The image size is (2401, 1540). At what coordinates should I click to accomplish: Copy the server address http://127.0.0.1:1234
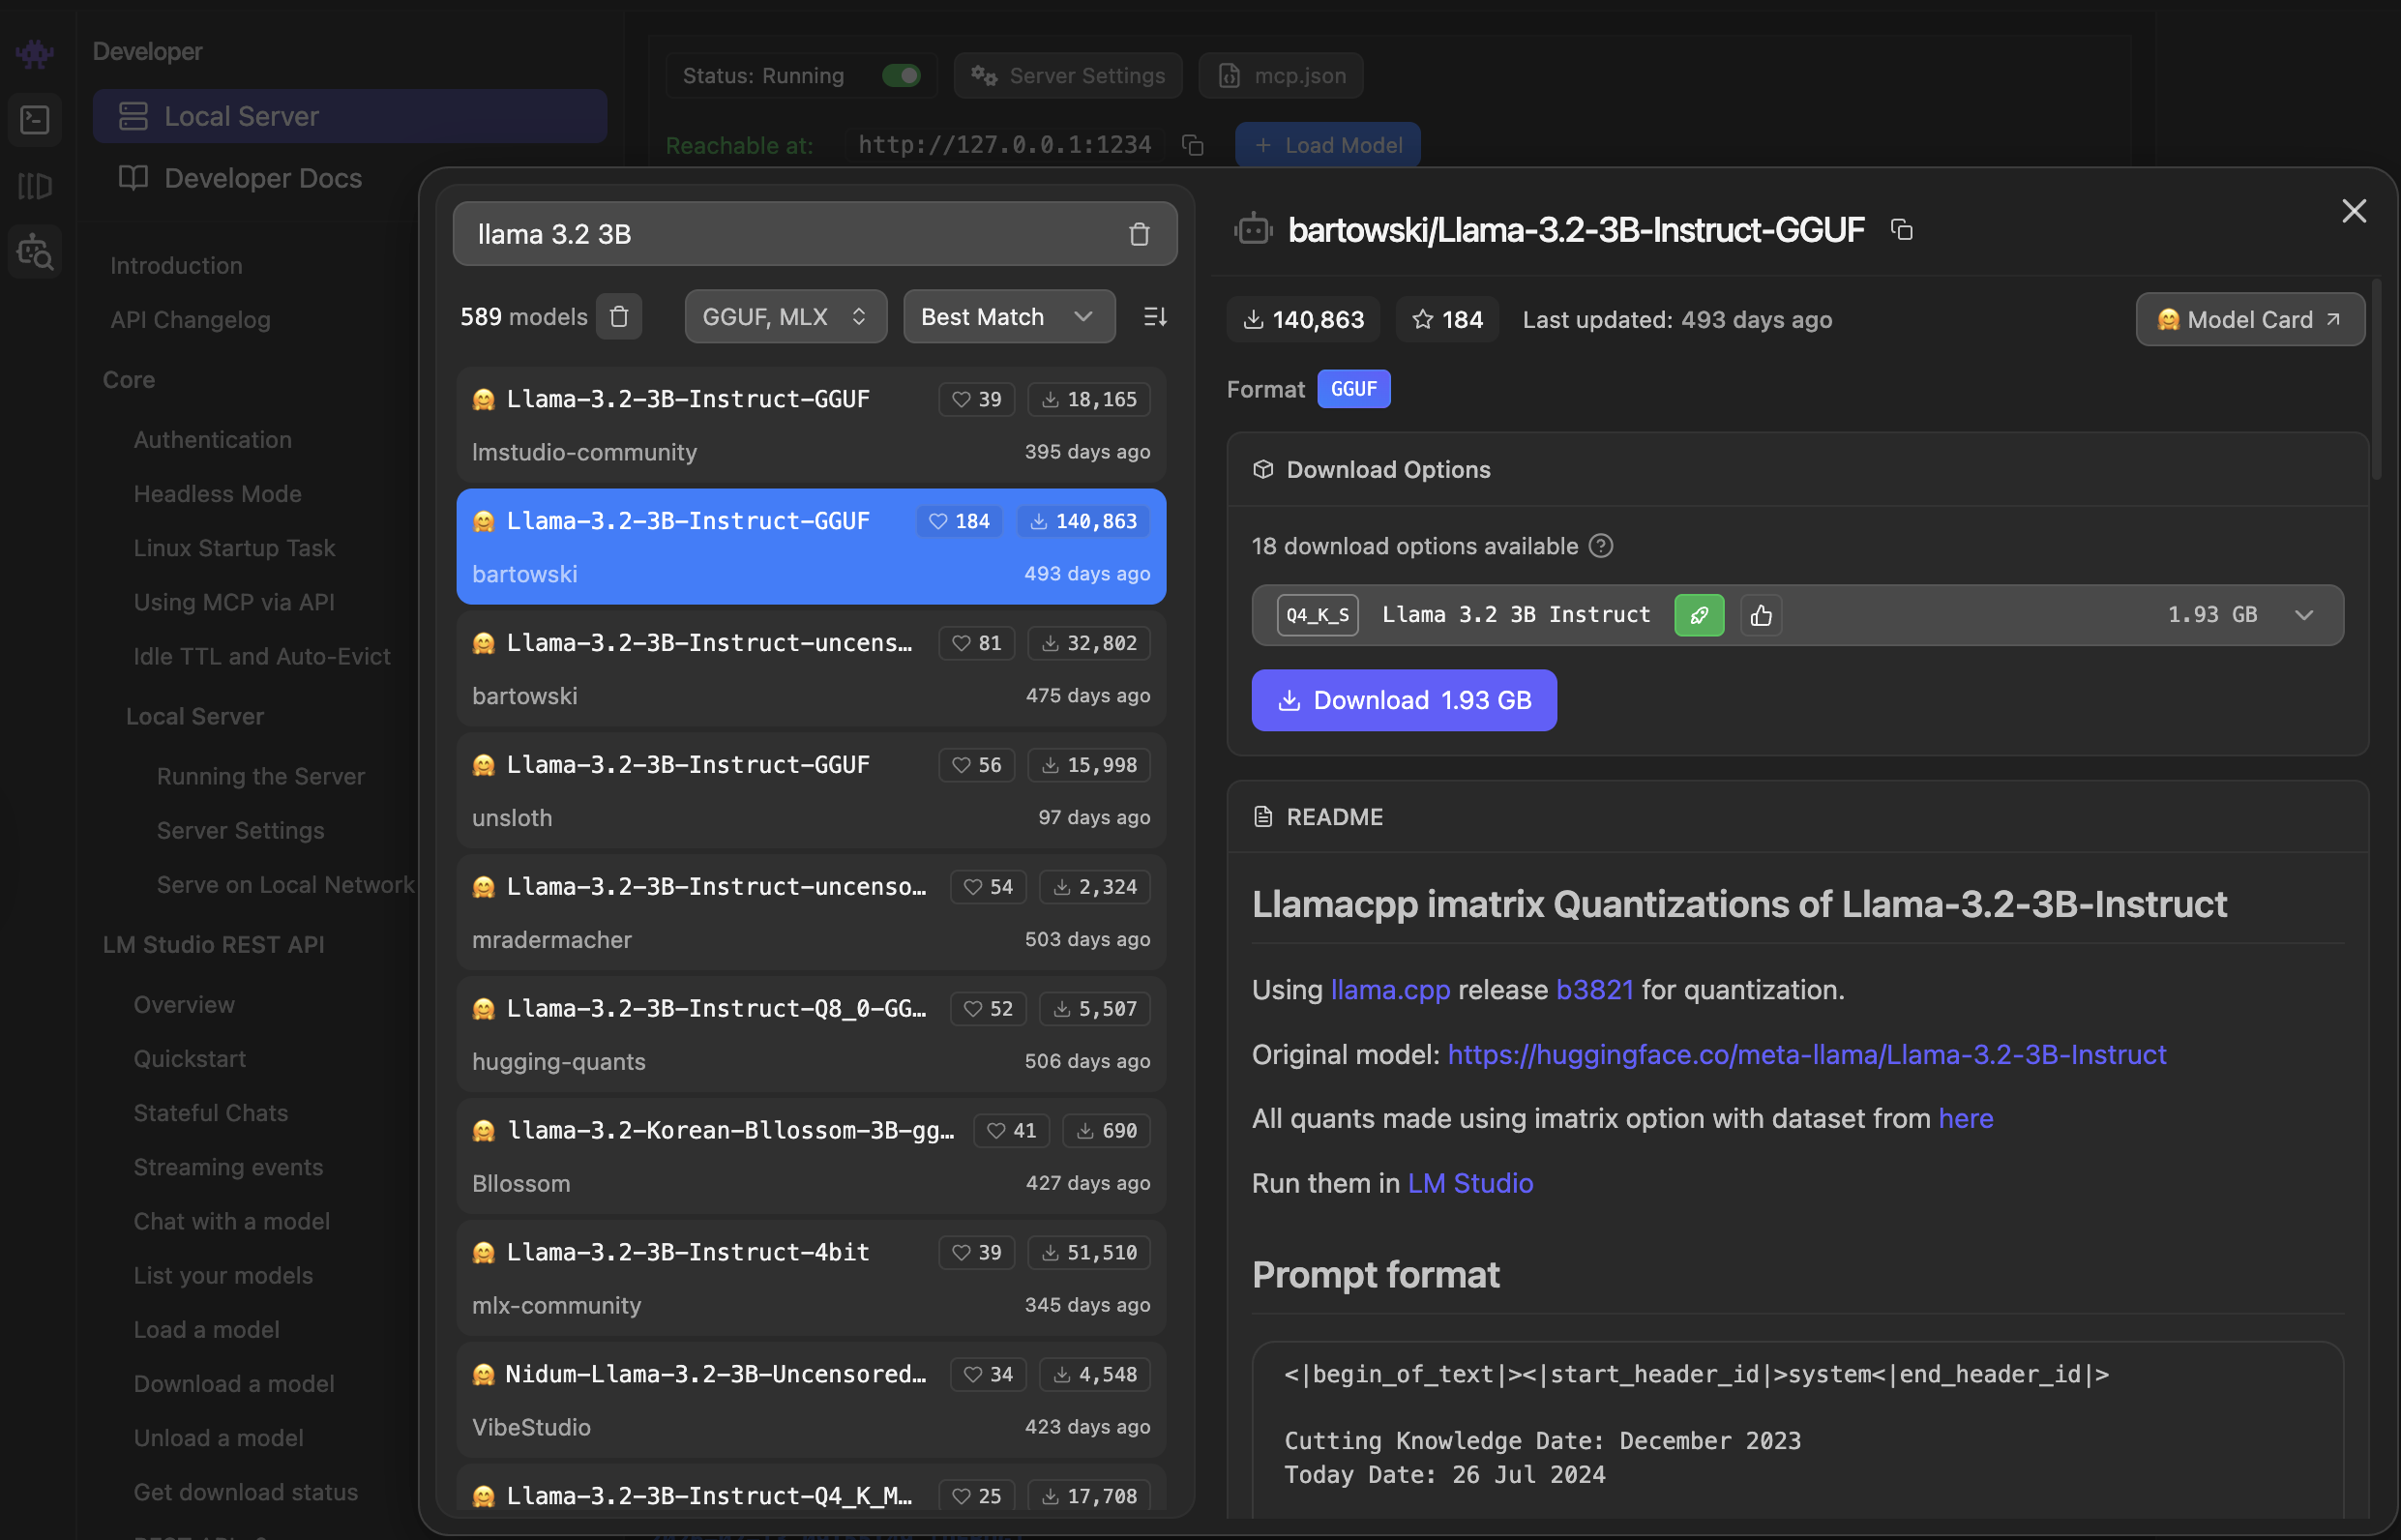[x=1192, y=145]
